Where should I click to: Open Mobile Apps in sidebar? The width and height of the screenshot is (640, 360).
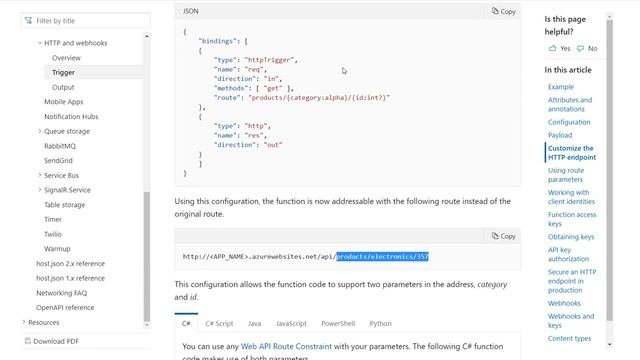coord(64,102)
